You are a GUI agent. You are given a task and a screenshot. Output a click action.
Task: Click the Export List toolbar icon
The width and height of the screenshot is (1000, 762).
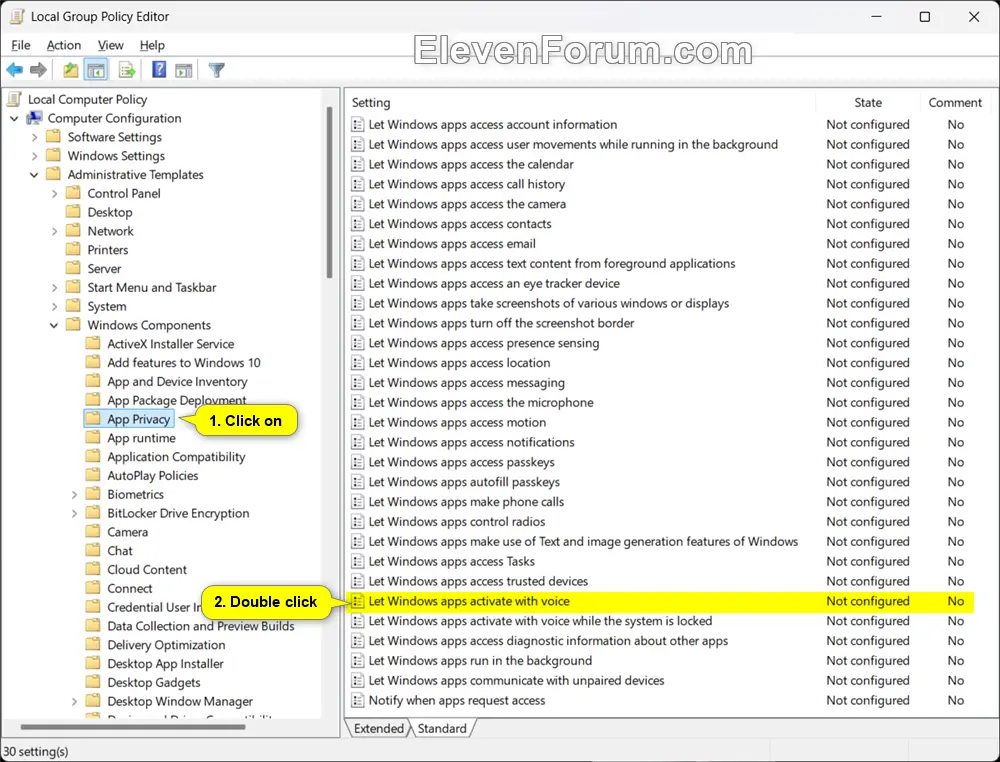pos(126,70)
